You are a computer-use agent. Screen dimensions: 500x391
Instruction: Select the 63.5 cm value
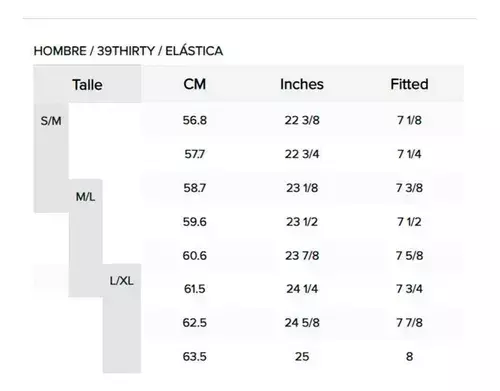[195, 357]
